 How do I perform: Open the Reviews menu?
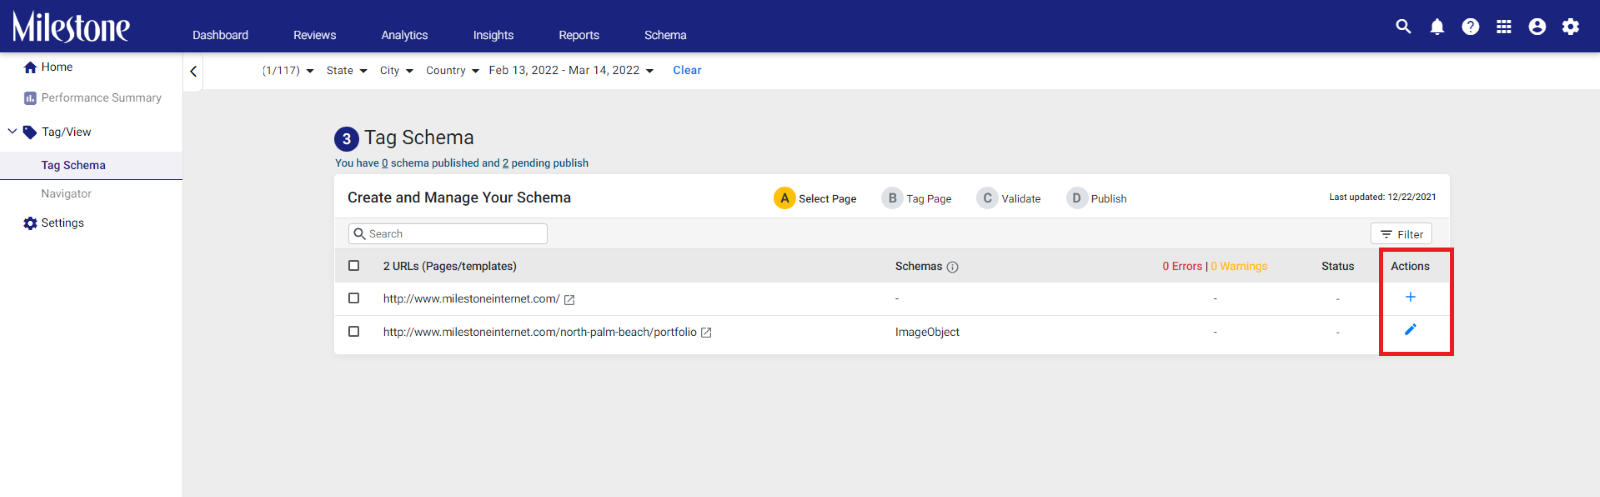pos(315,35)
